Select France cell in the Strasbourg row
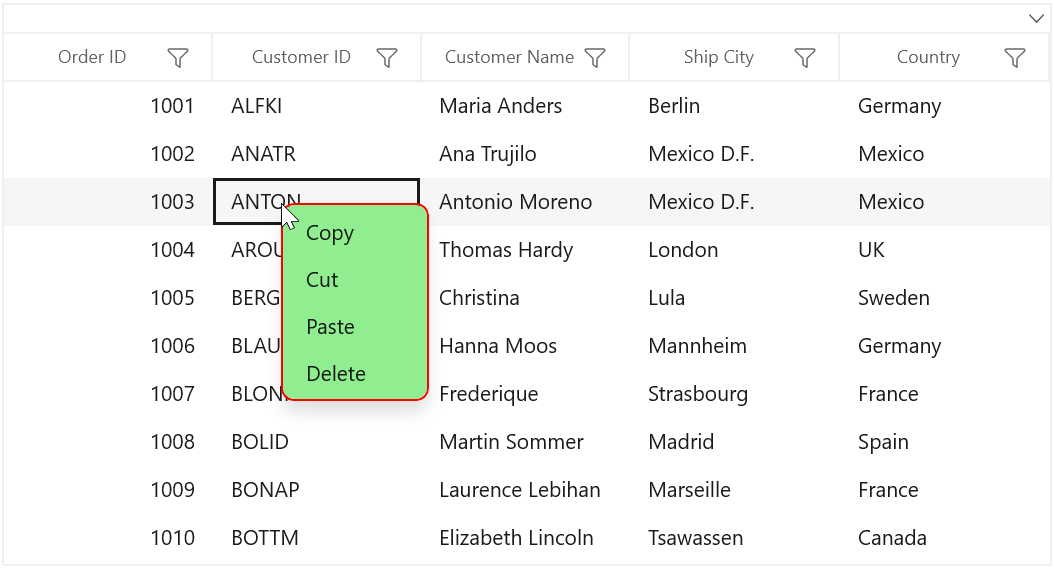The width and height of the screenshot is (1054, 568). tap(944, 394)
